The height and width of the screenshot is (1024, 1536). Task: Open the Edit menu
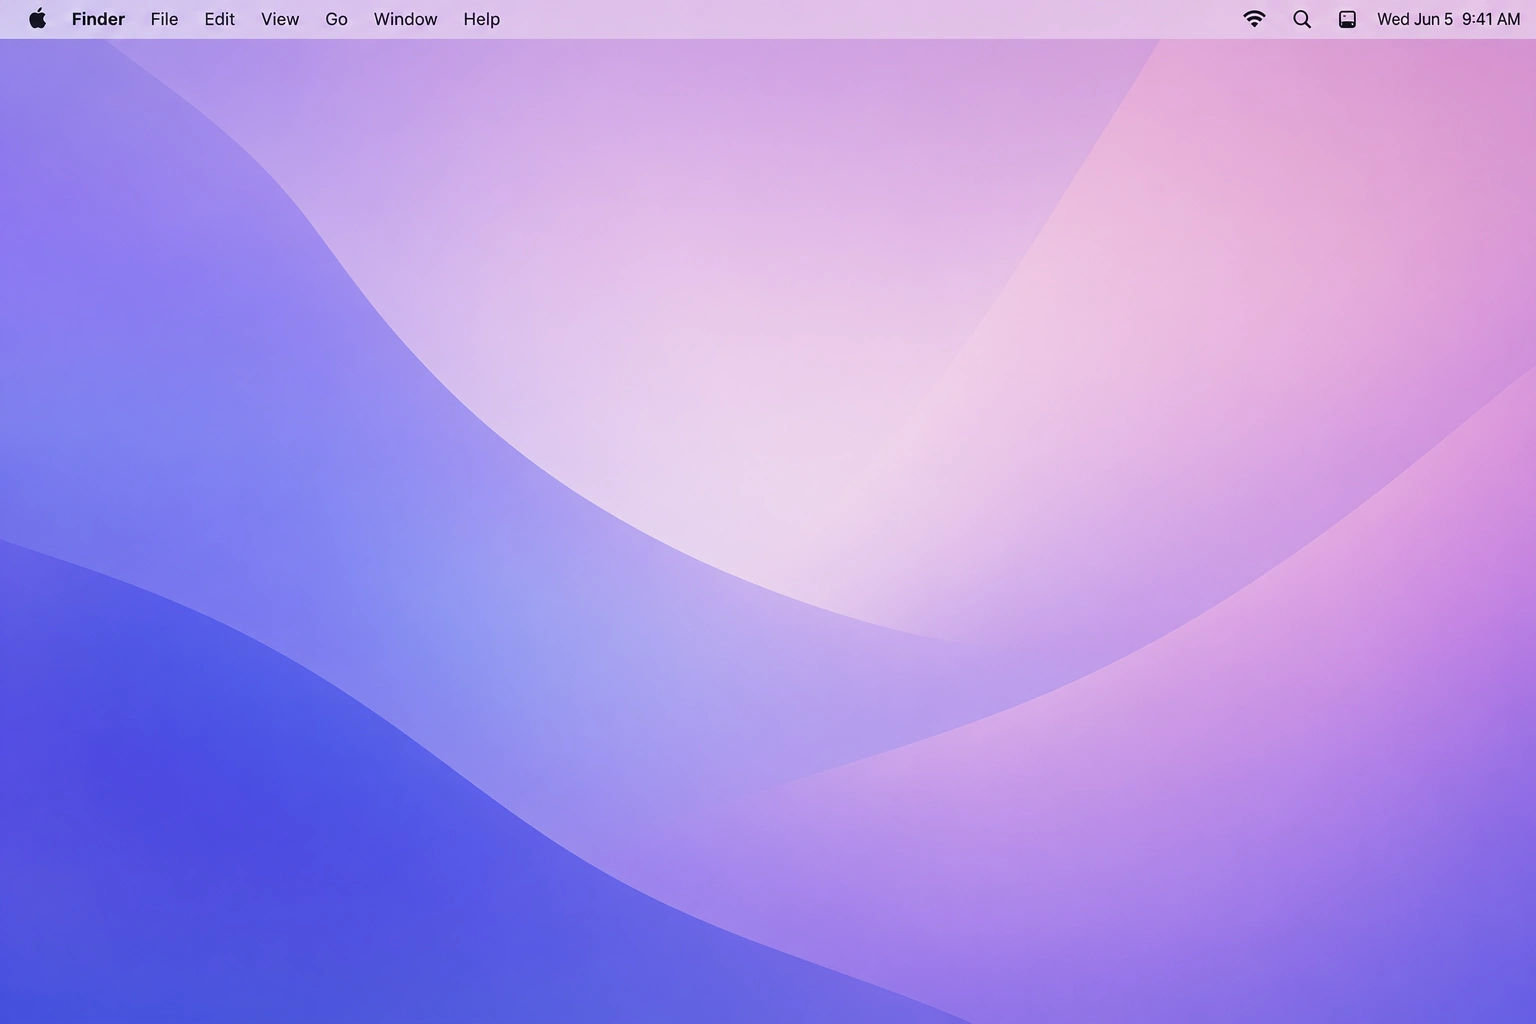(219, 19)
